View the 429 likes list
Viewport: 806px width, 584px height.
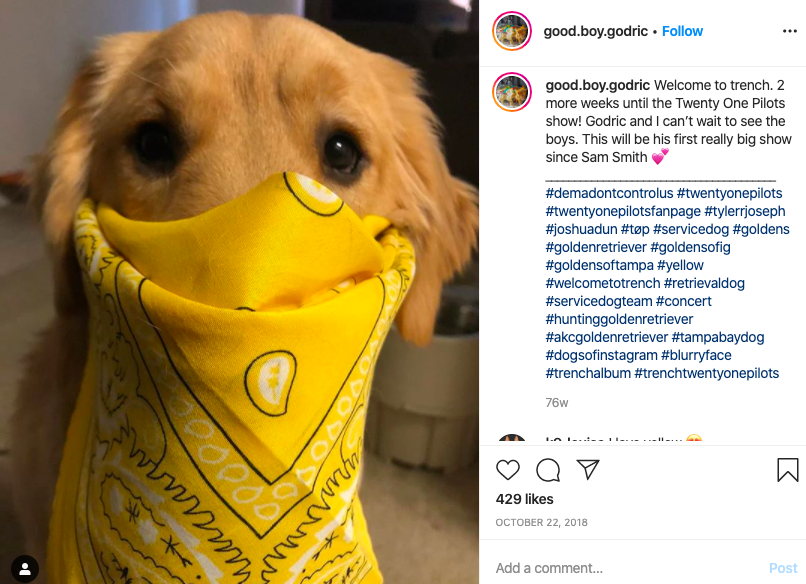(x=524, y=499)
